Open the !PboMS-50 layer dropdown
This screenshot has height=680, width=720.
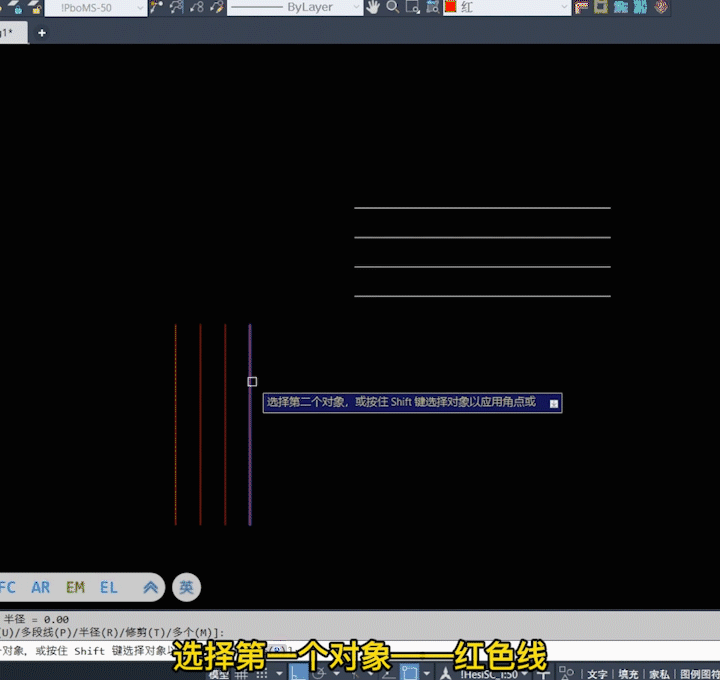[96, 8]
